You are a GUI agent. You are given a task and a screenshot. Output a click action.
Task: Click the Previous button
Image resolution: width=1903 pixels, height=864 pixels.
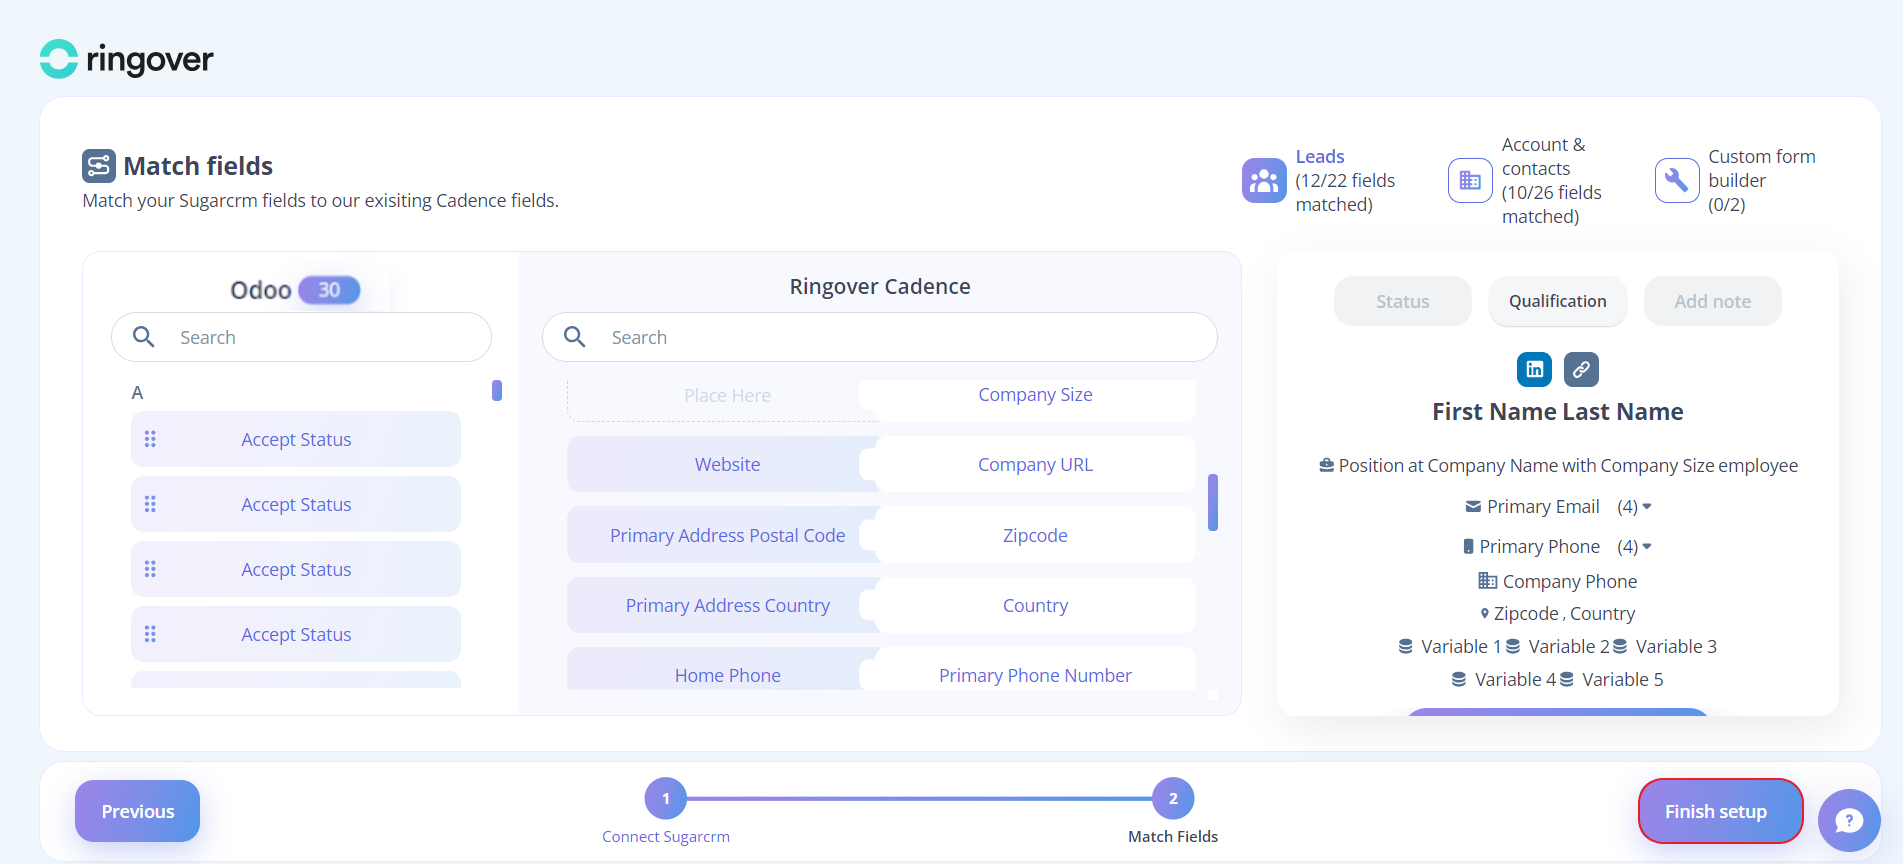[x=138, y=811]
